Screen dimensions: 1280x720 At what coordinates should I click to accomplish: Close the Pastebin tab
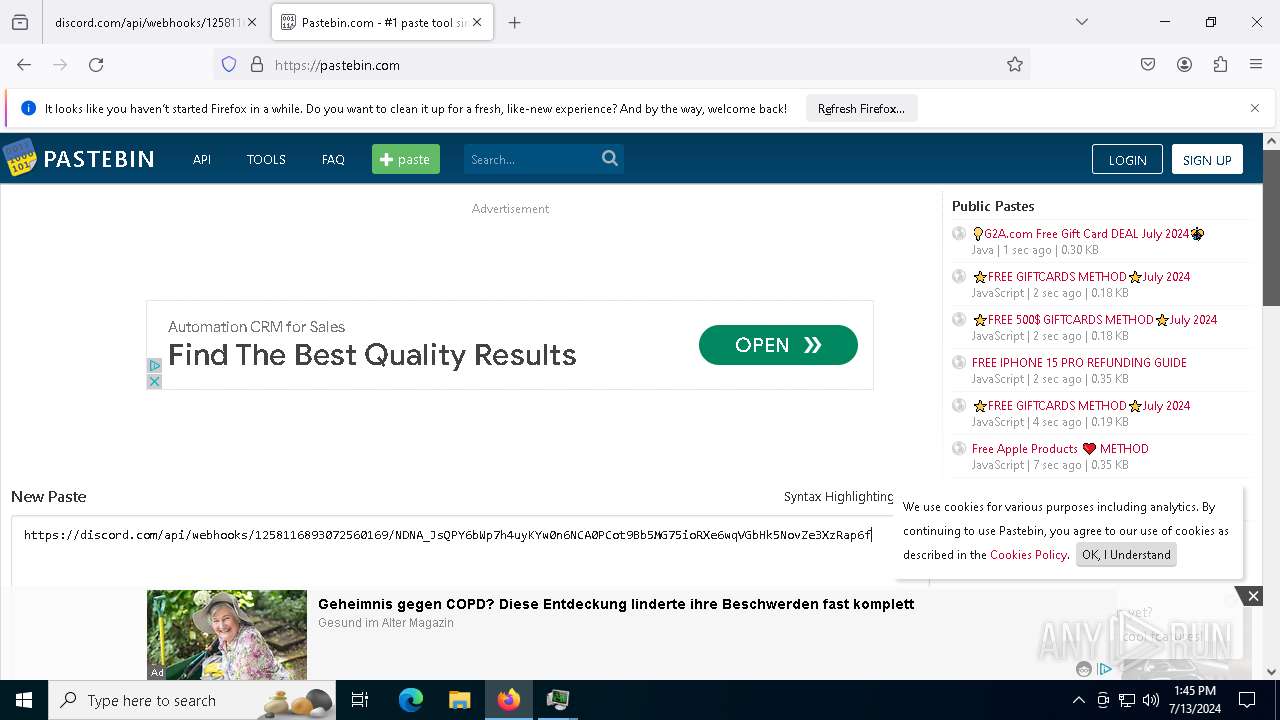coord(477,22)
